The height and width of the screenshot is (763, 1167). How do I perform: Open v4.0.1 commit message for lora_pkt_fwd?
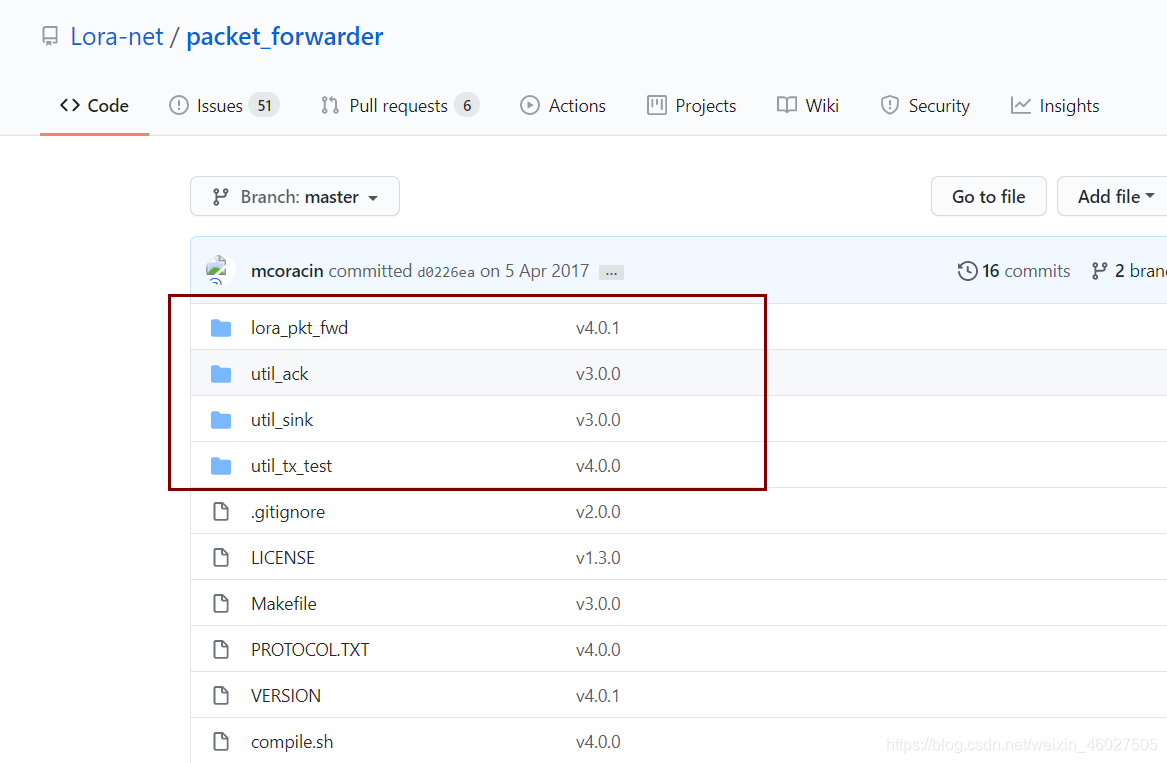598,328
